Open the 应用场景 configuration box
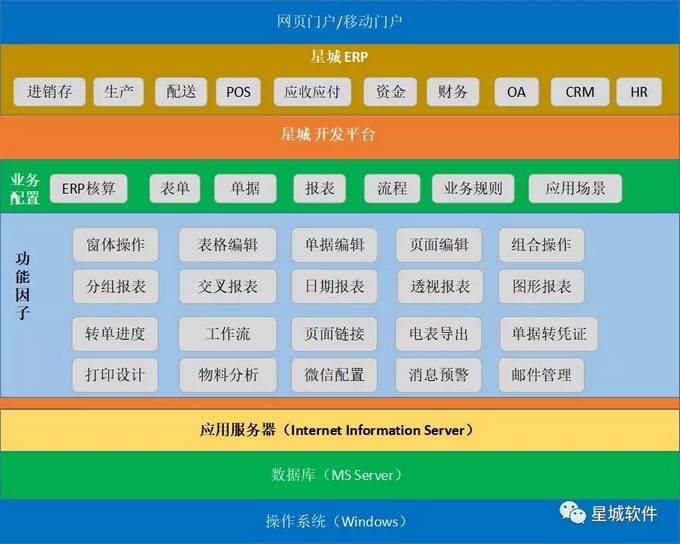This screenshot has width=680, height=544. pyautogui.click(x=575, y=188)
